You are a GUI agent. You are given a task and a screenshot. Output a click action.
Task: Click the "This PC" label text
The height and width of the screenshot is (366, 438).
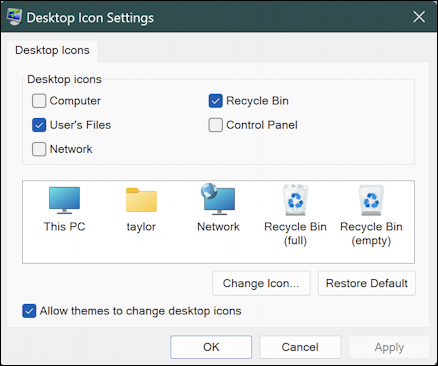coord(64,227)
